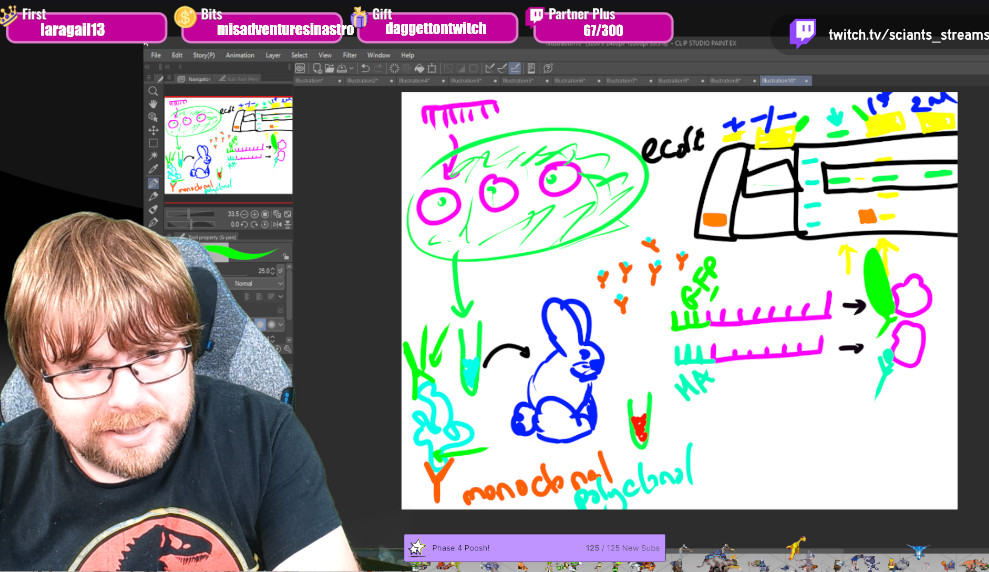Click the smartphone connection icon

[531, 68]
